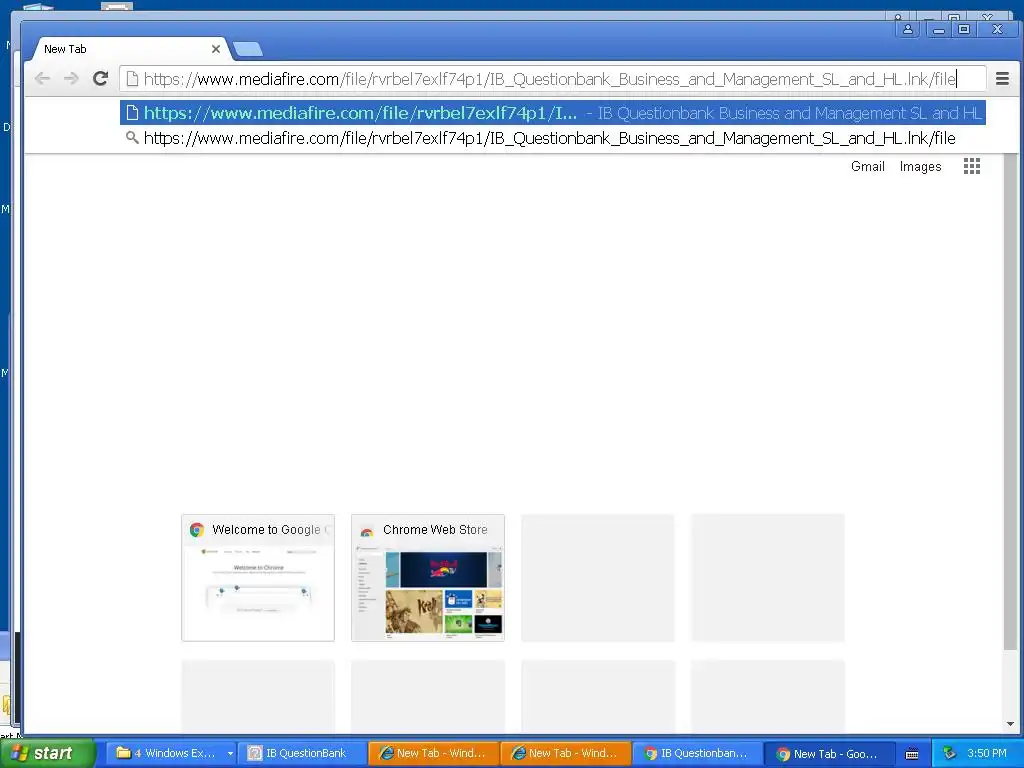Open the Gmail link
The height and width of the screenshot is (768, 1024).
[867, 167]
